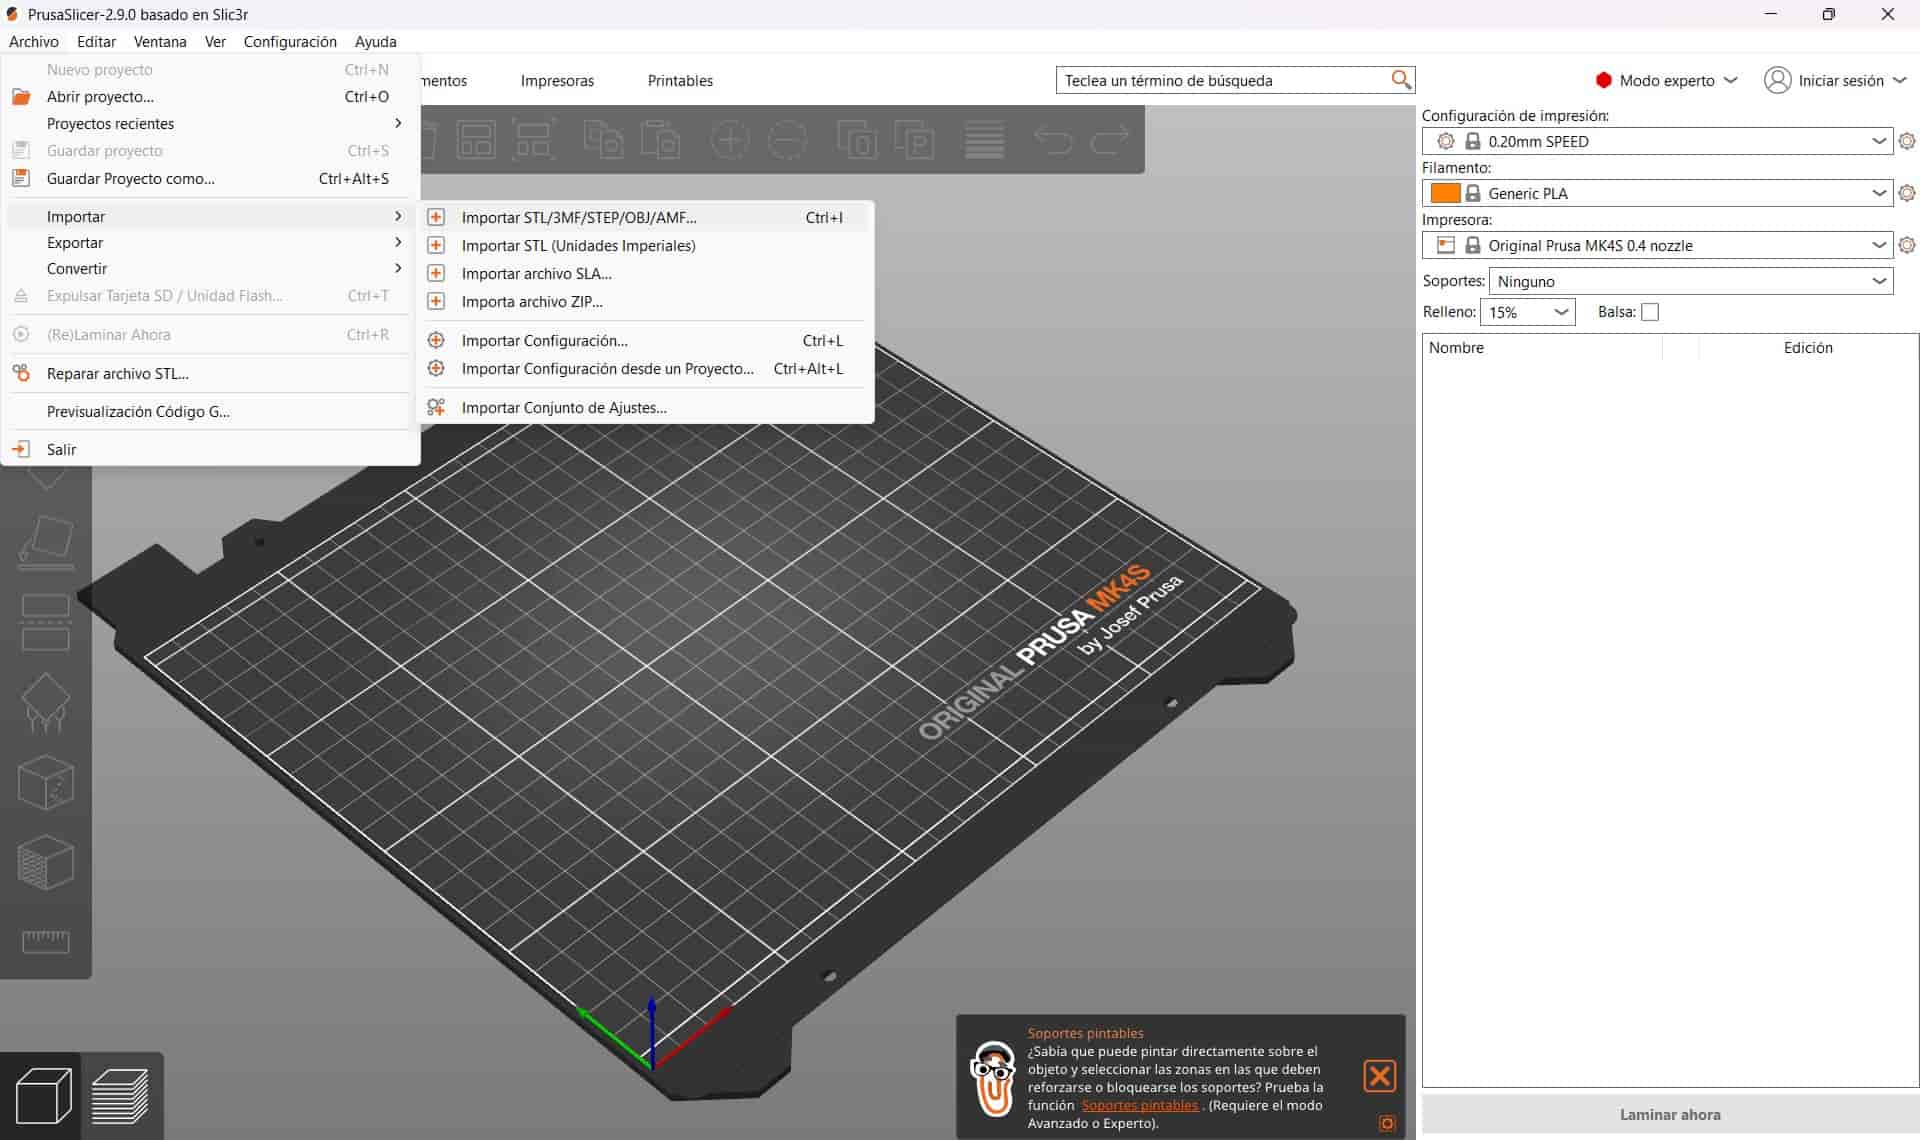Image resolution: width=1920 pixels, height=1140 pixels.
Task: Select the Paint-on supports tool
Action: pos(46,702)
